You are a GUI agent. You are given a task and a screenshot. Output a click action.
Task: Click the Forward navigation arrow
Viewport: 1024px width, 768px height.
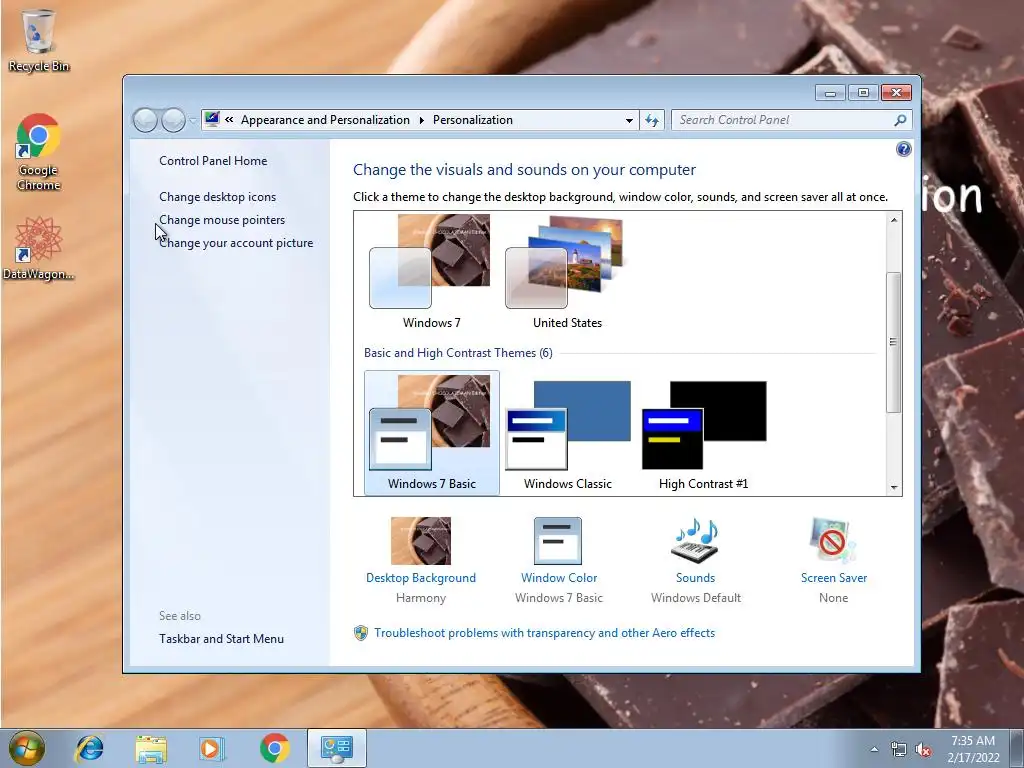click(173, 120)
